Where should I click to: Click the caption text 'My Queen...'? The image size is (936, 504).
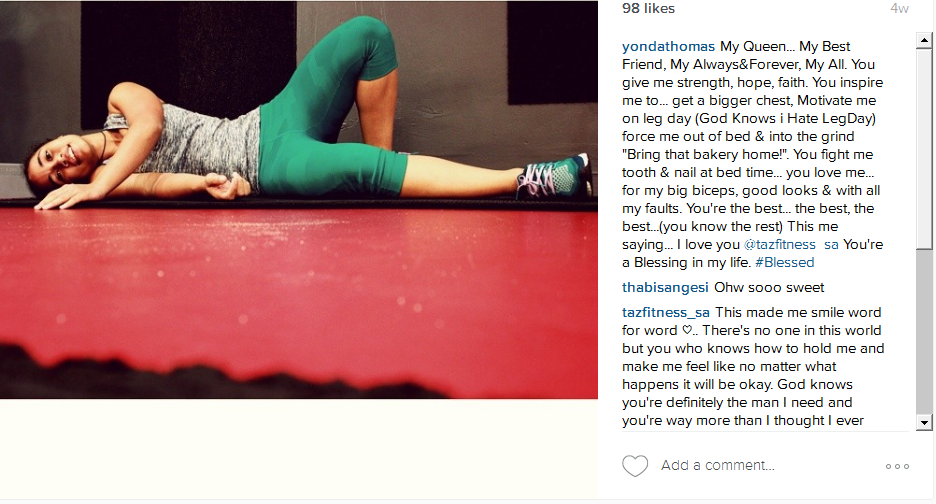pos(753,47)
